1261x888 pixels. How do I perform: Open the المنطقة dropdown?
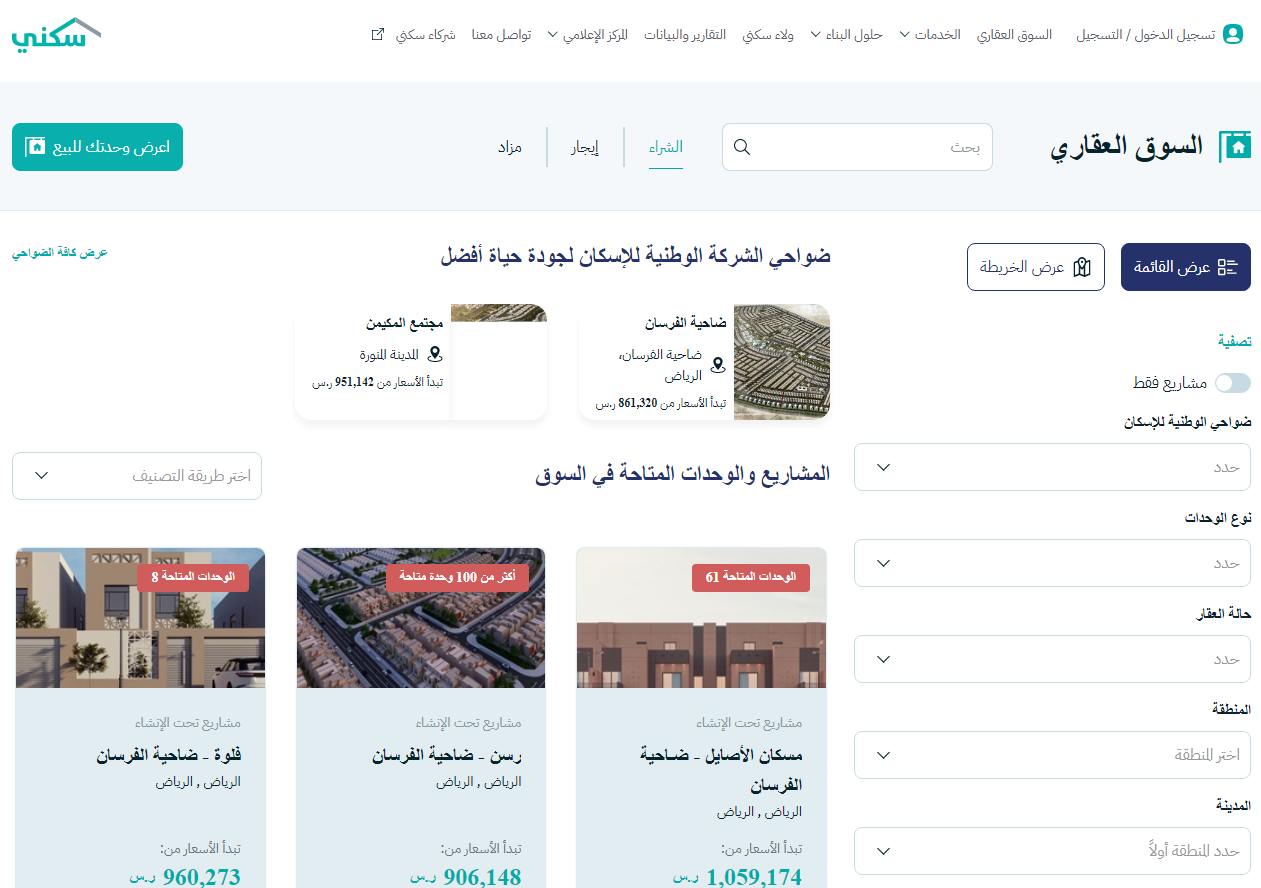(1052, 755)
